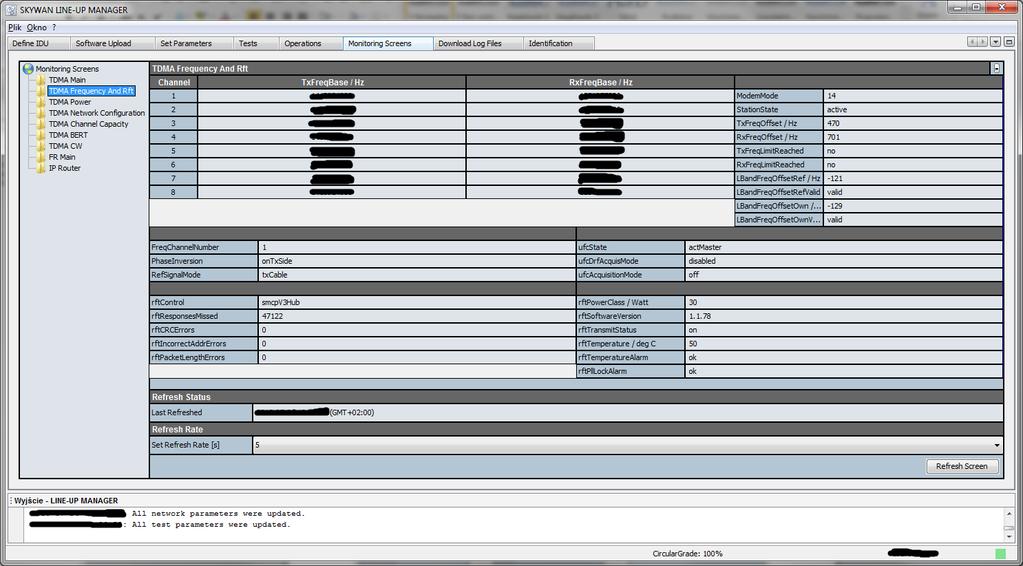This screenshot has width=1023, height=566.
Task: Click the Wyjście - LINE-UP MANAGER panel title
Action: pyautogui.click(x=66, y=501)
